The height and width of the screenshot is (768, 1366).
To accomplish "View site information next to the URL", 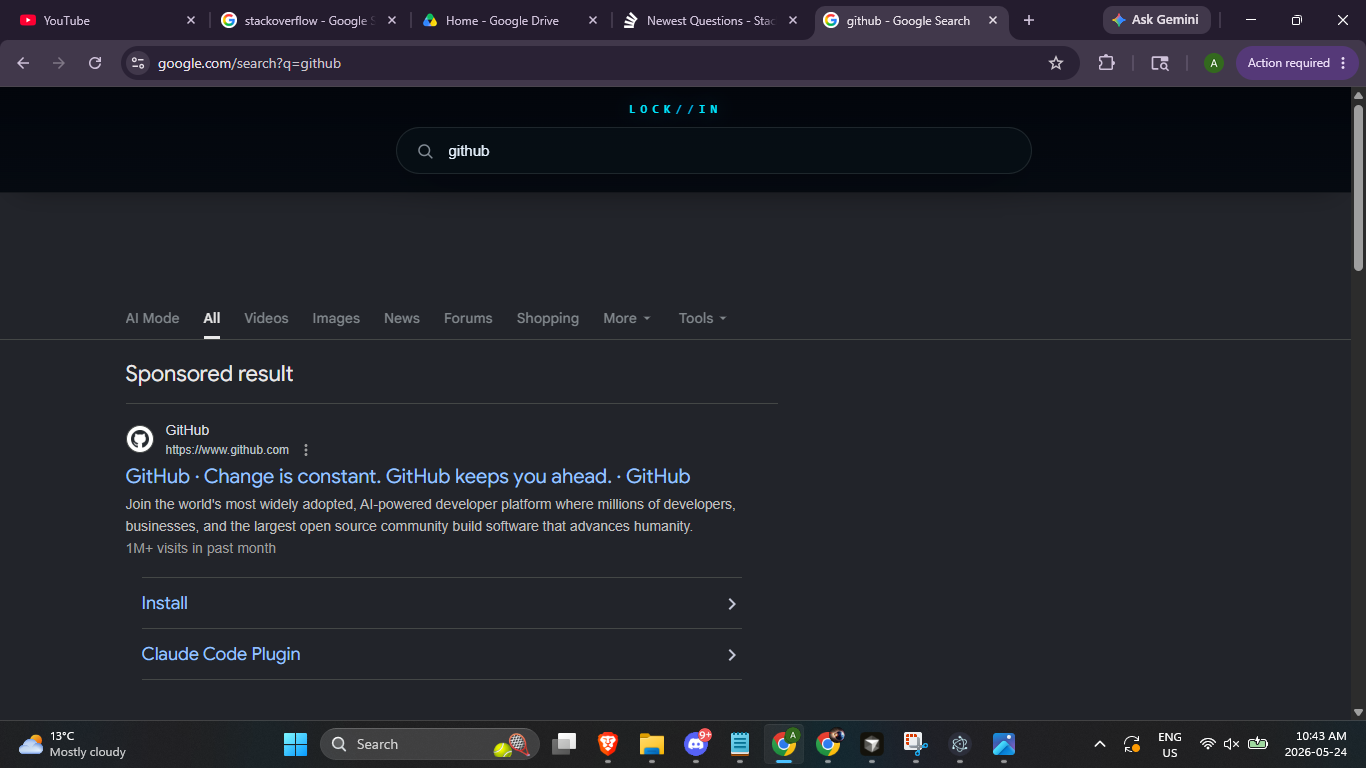I will click(x=138, y=63).
